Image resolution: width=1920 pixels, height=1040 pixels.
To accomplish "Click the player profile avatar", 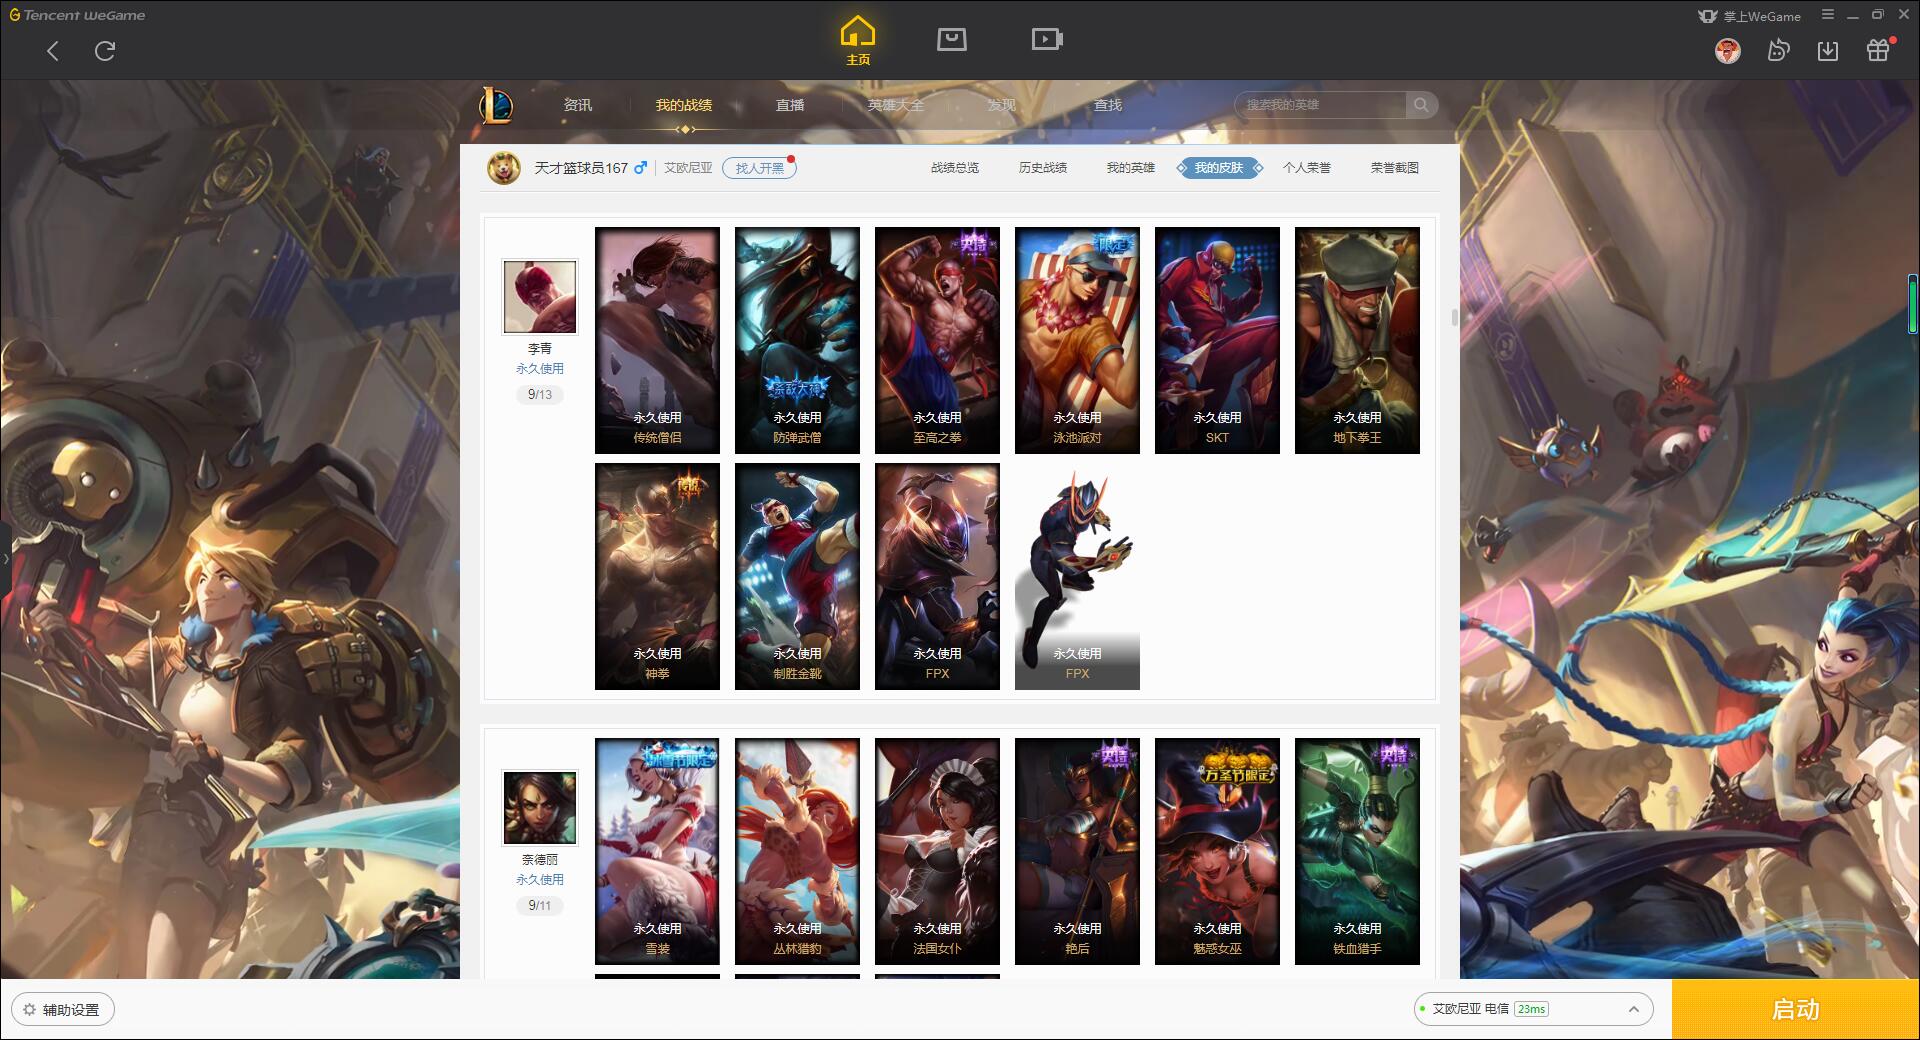I will [x=504, y=168].
